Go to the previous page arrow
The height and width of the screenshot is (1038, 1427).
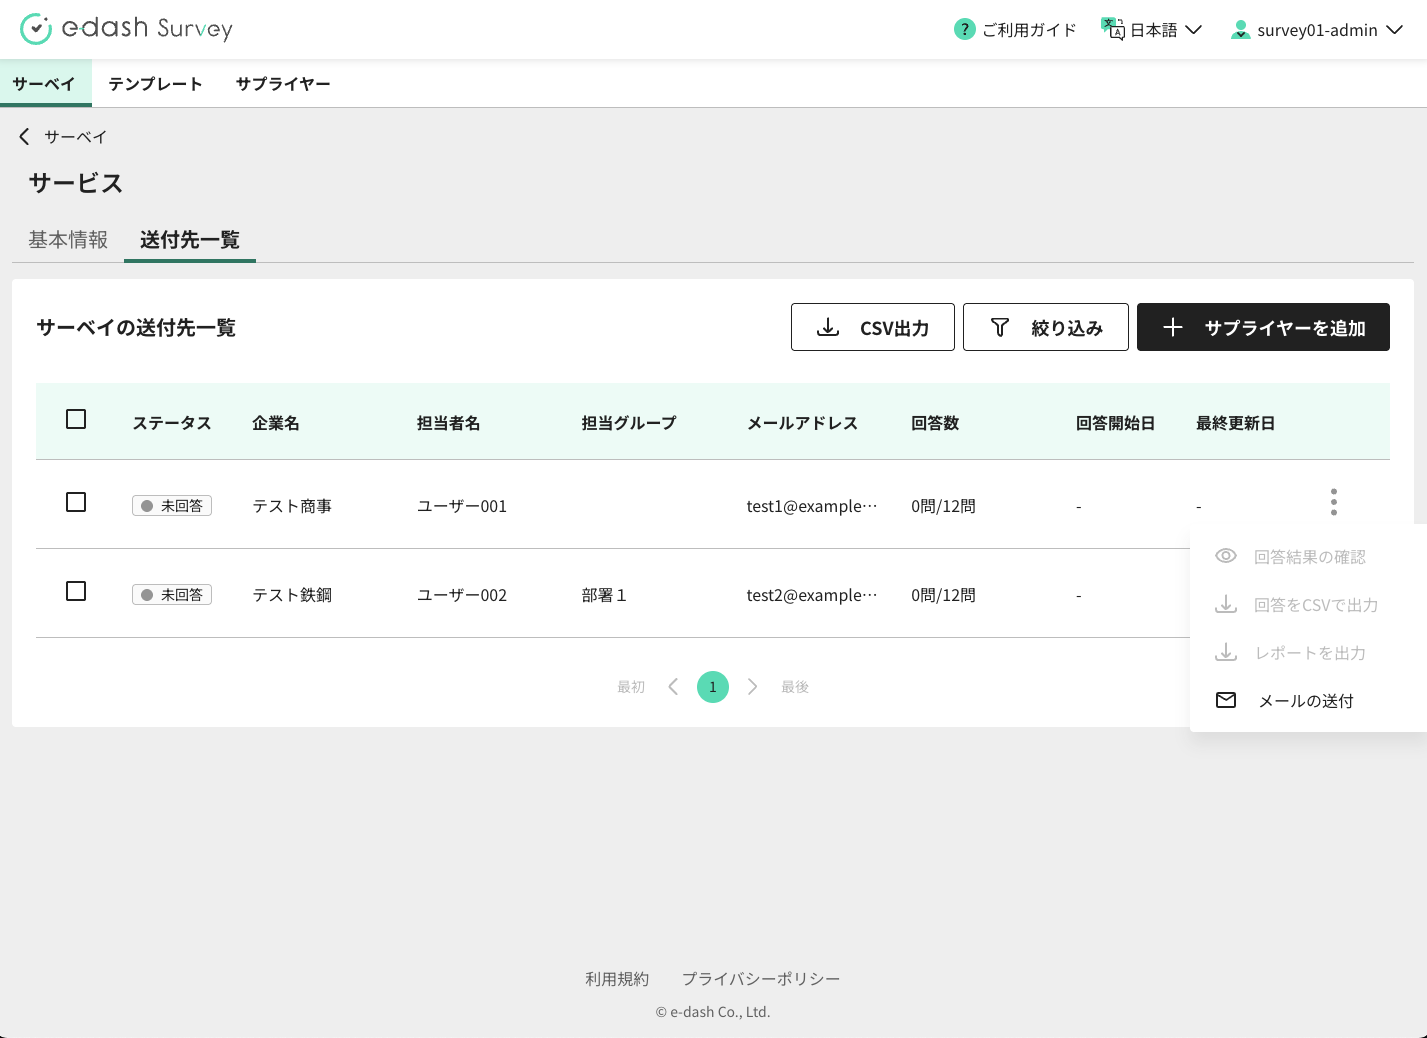673,687
